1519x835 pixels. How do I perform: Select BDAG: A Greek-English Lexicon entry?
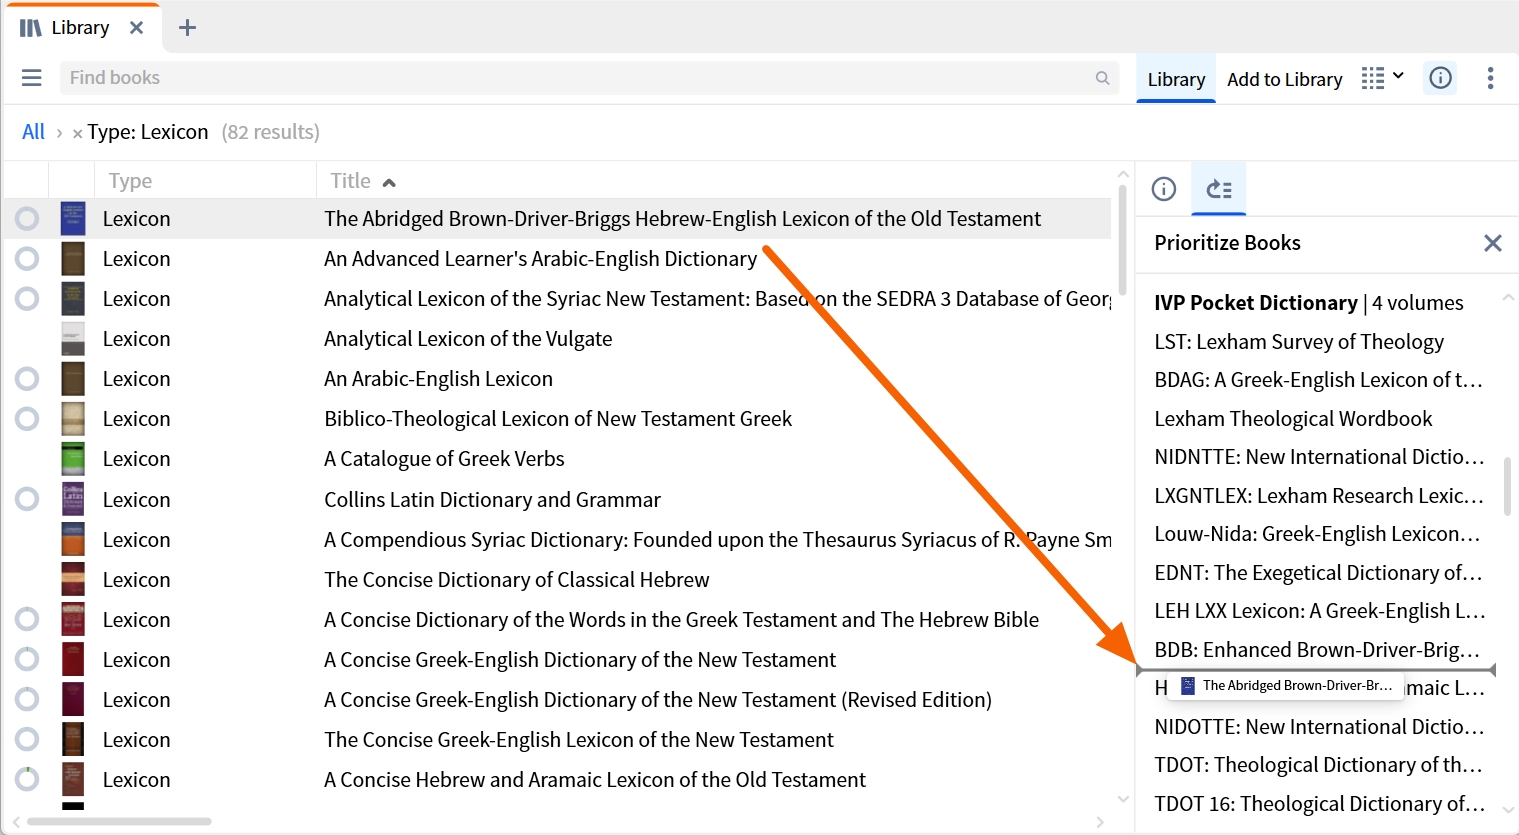coord(1318,380)
